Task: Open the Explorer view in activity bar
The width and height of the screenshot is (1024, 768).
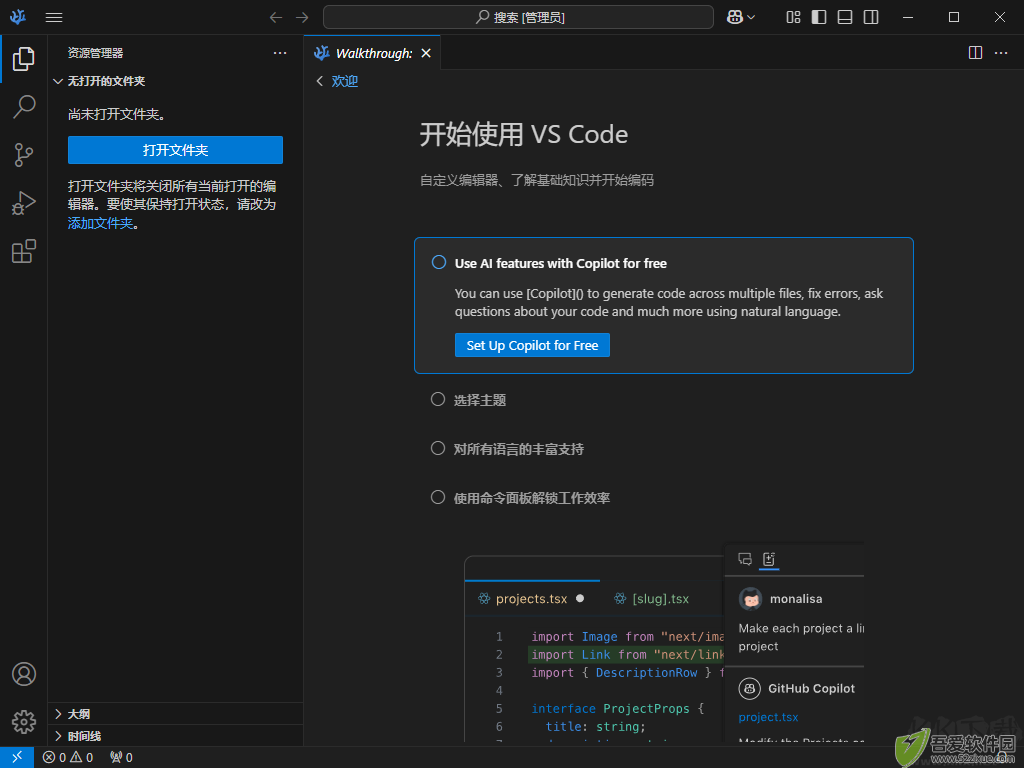Action: (x=24, y=59)
